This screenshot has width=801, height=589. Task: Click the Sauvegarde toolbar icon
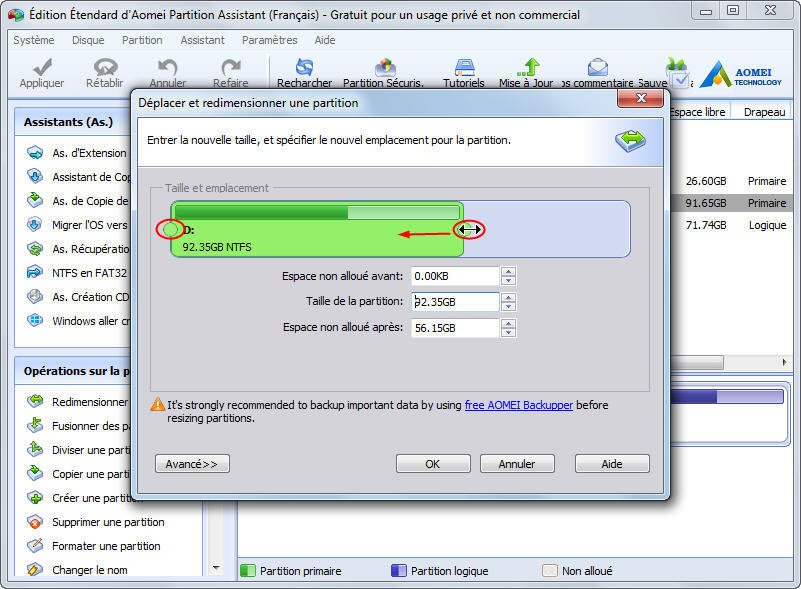tap(678, 73)
